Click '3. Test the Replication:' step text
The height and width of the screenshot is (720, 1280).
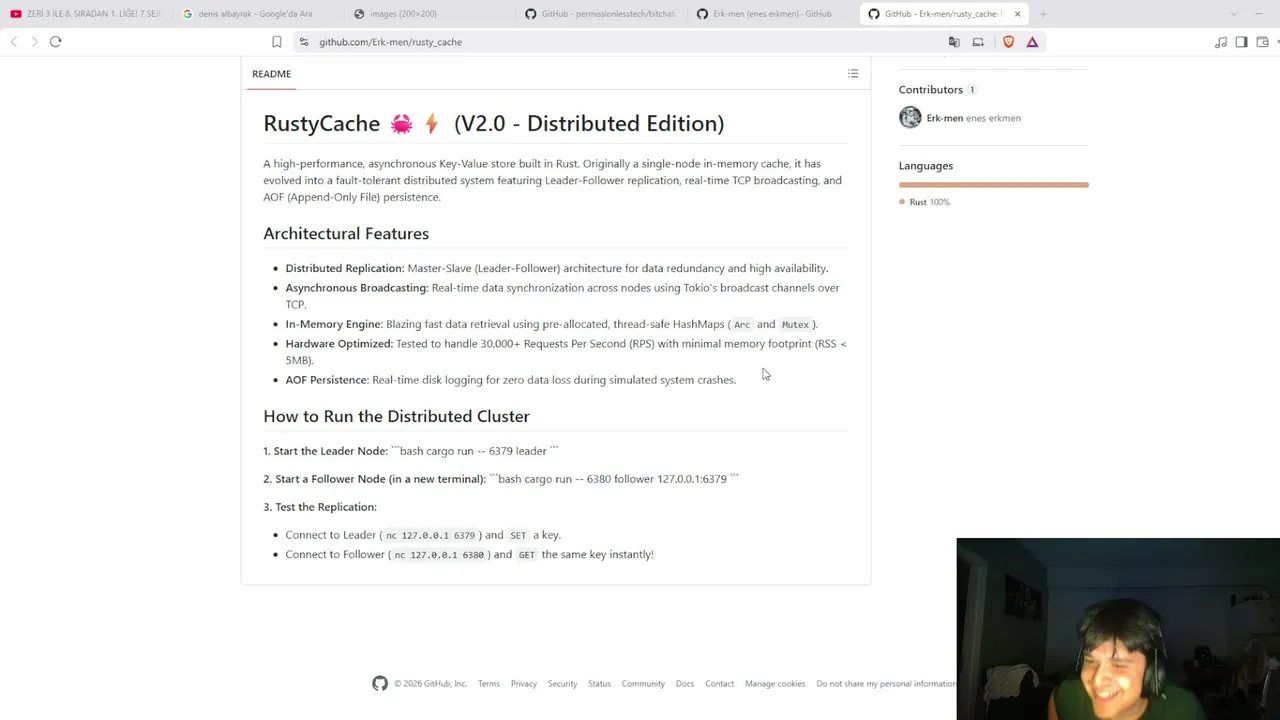[320, 507]
